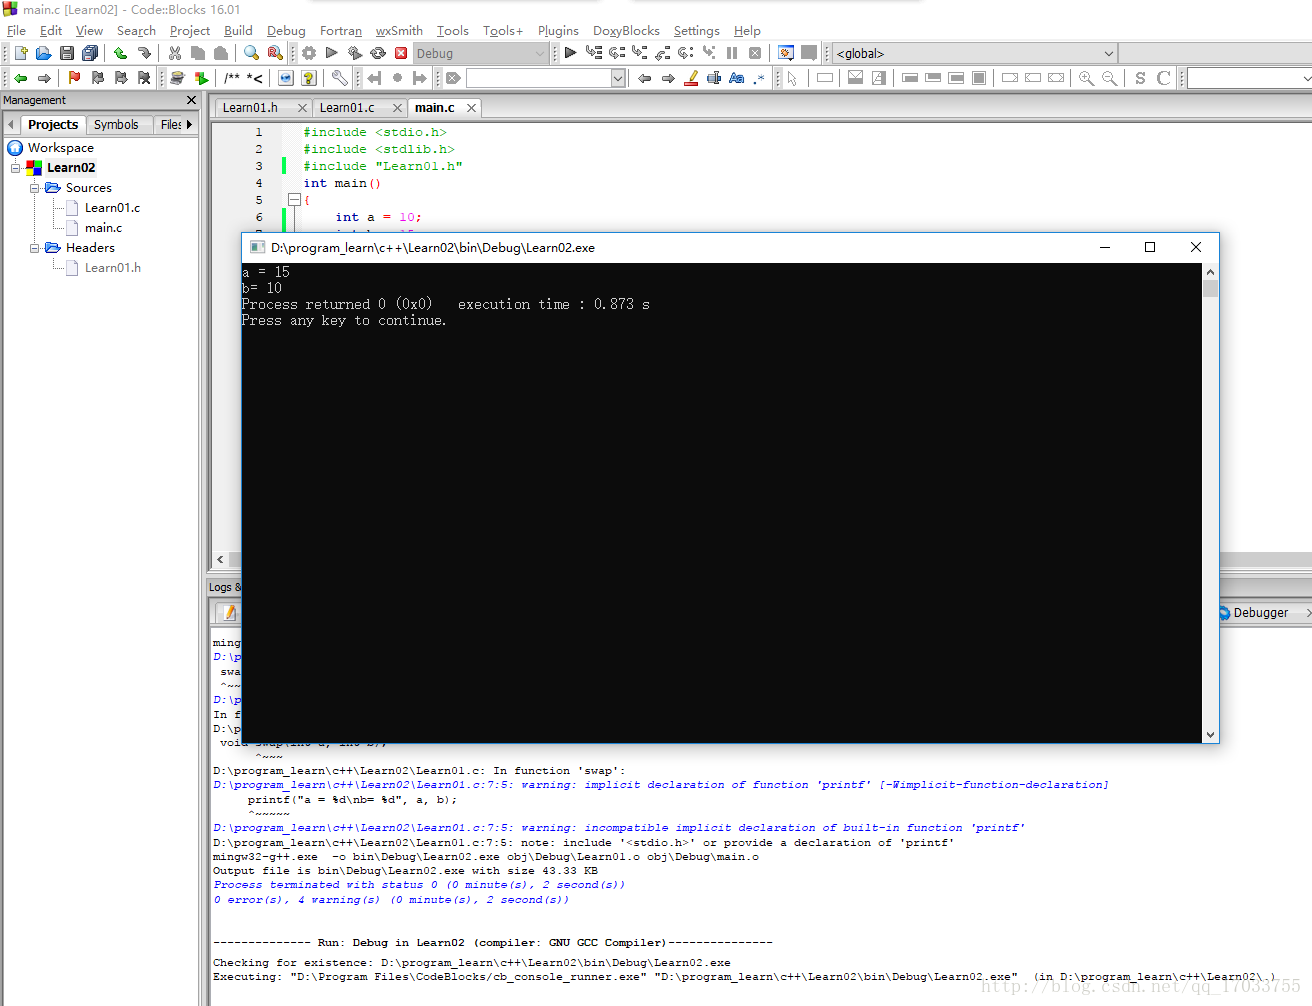
Task: Click the Replace icon
Action: (x=275, y=53)
